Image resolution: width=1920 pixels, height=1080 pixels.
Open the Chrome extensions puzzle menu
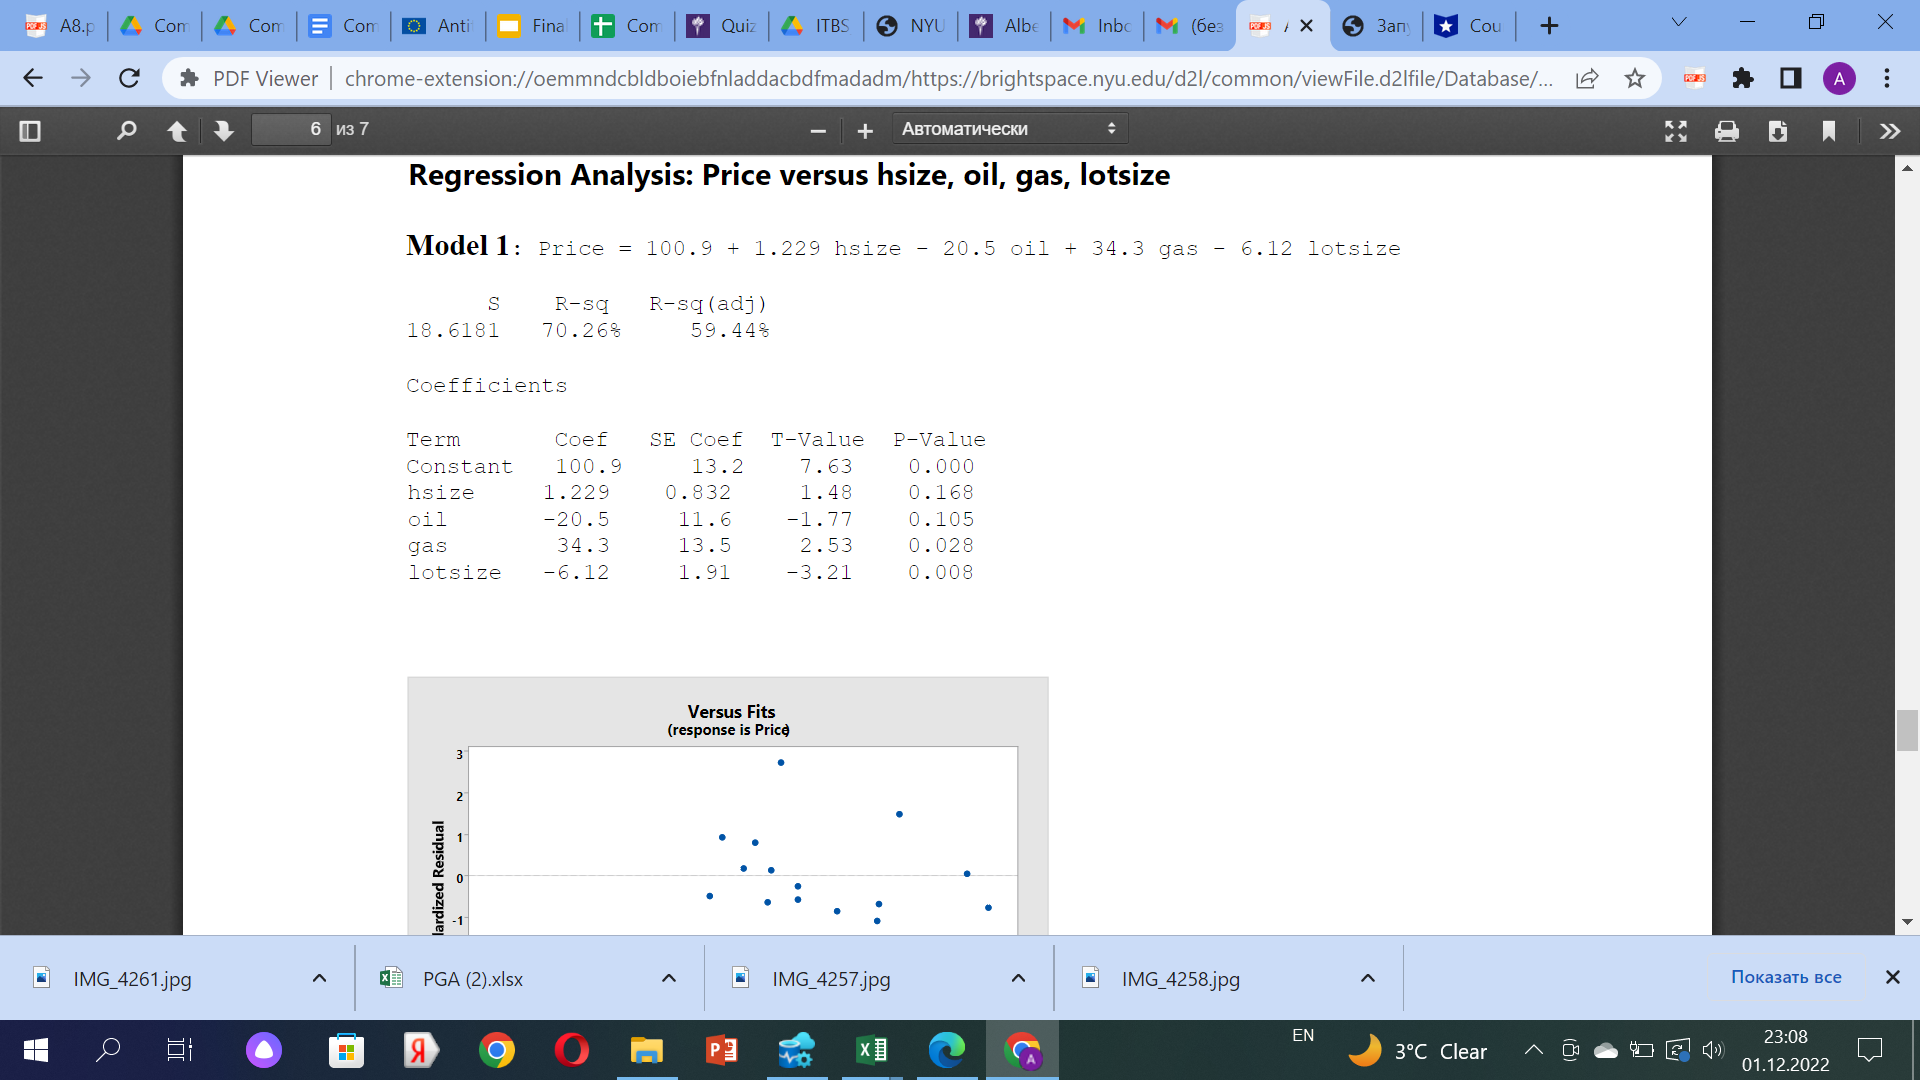[1743, 78]
